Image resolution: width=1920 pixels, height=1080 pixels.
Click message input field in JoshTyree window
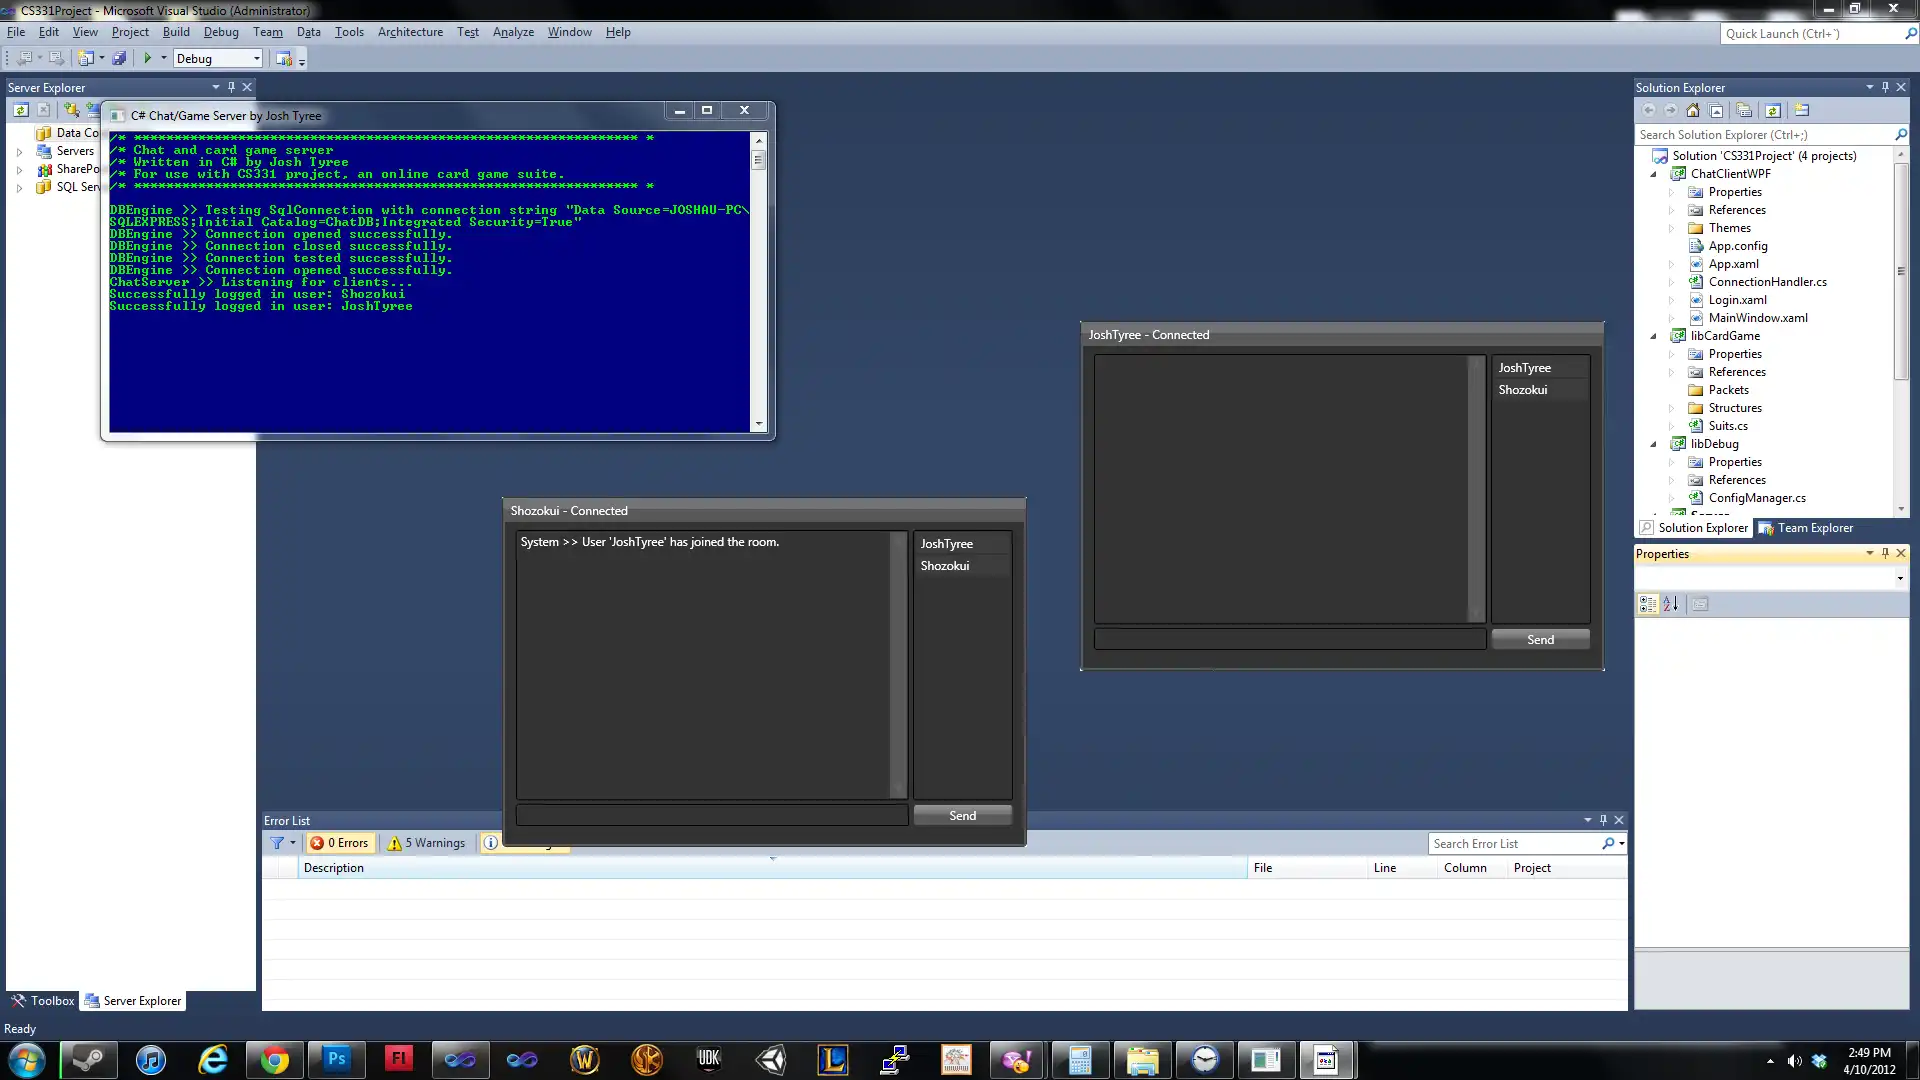pos(1290,640)
